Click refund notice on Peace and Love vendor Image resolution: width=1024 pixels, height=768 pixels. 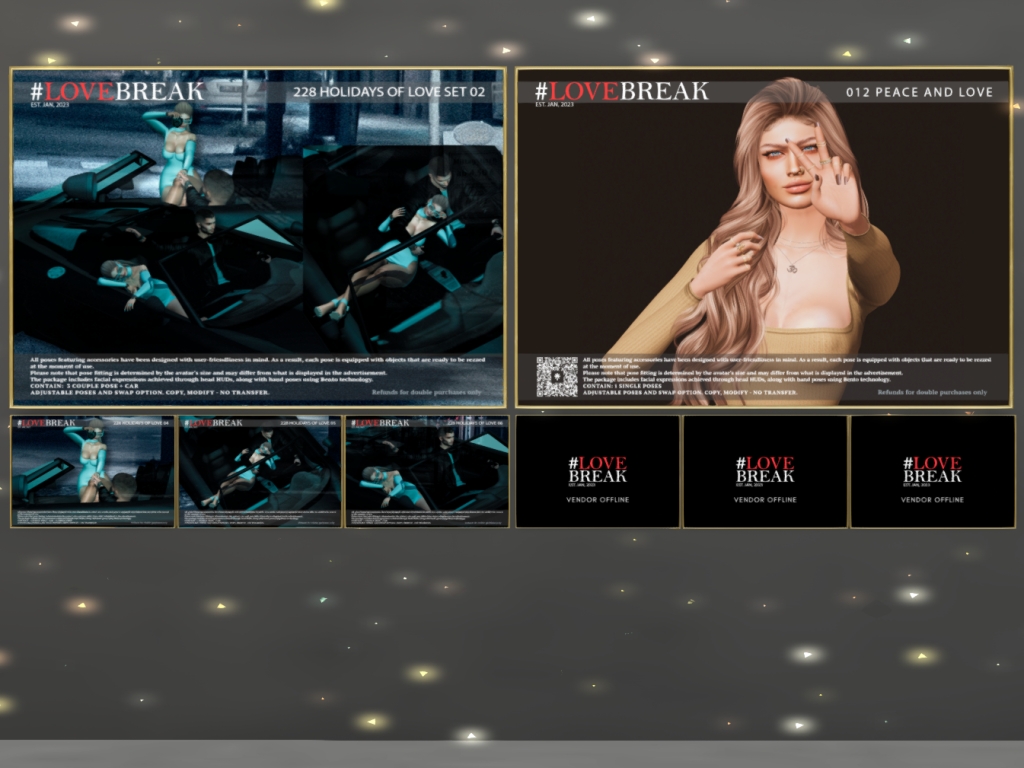coord(932,393)
